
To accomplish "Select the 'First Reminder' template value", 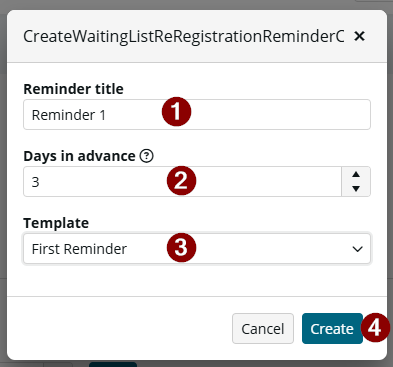I will point(79,249).
